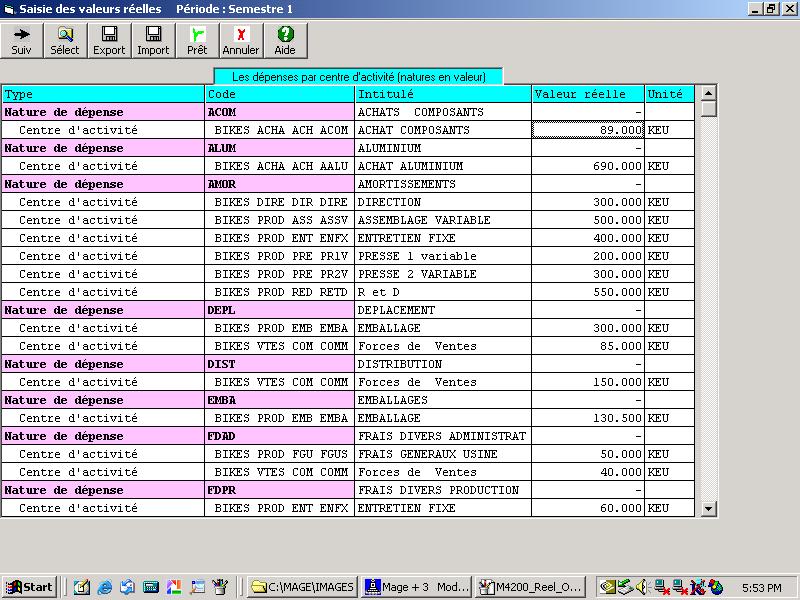Viewport: 800px width, 600px height.
Task: Click the ACOM nature de dépense code
Action: [x=280, y=112]
